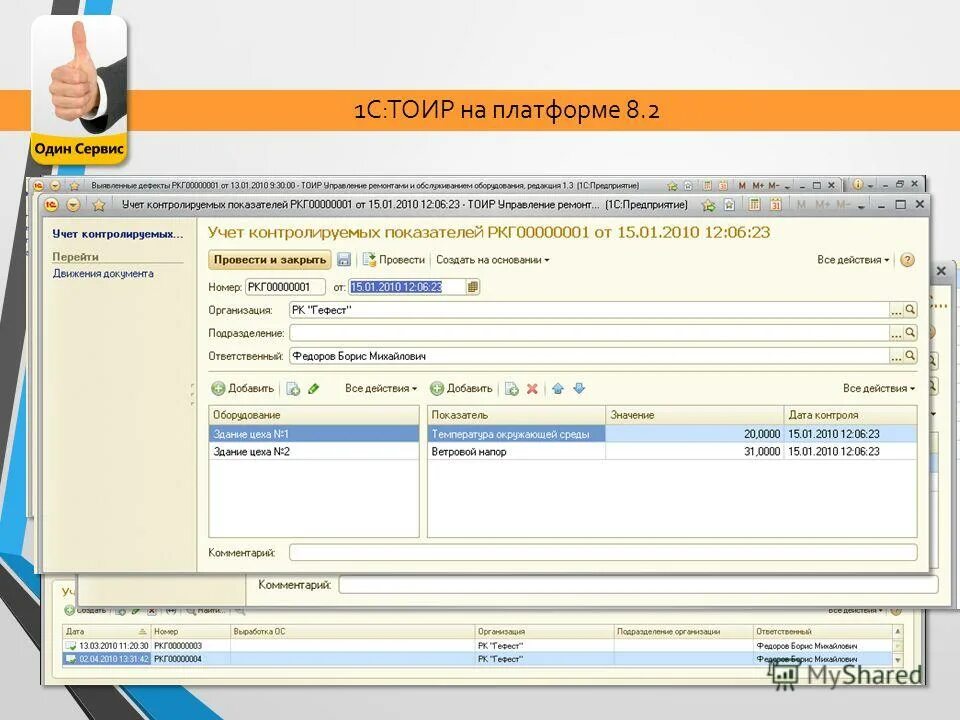Click the info icon in back window title bar

(x=858, y=184)
